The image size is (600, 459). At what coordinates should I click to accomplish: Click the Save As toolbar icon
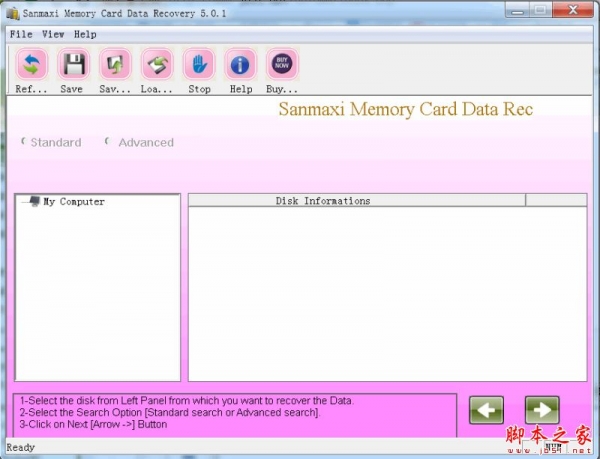(115, 64)
